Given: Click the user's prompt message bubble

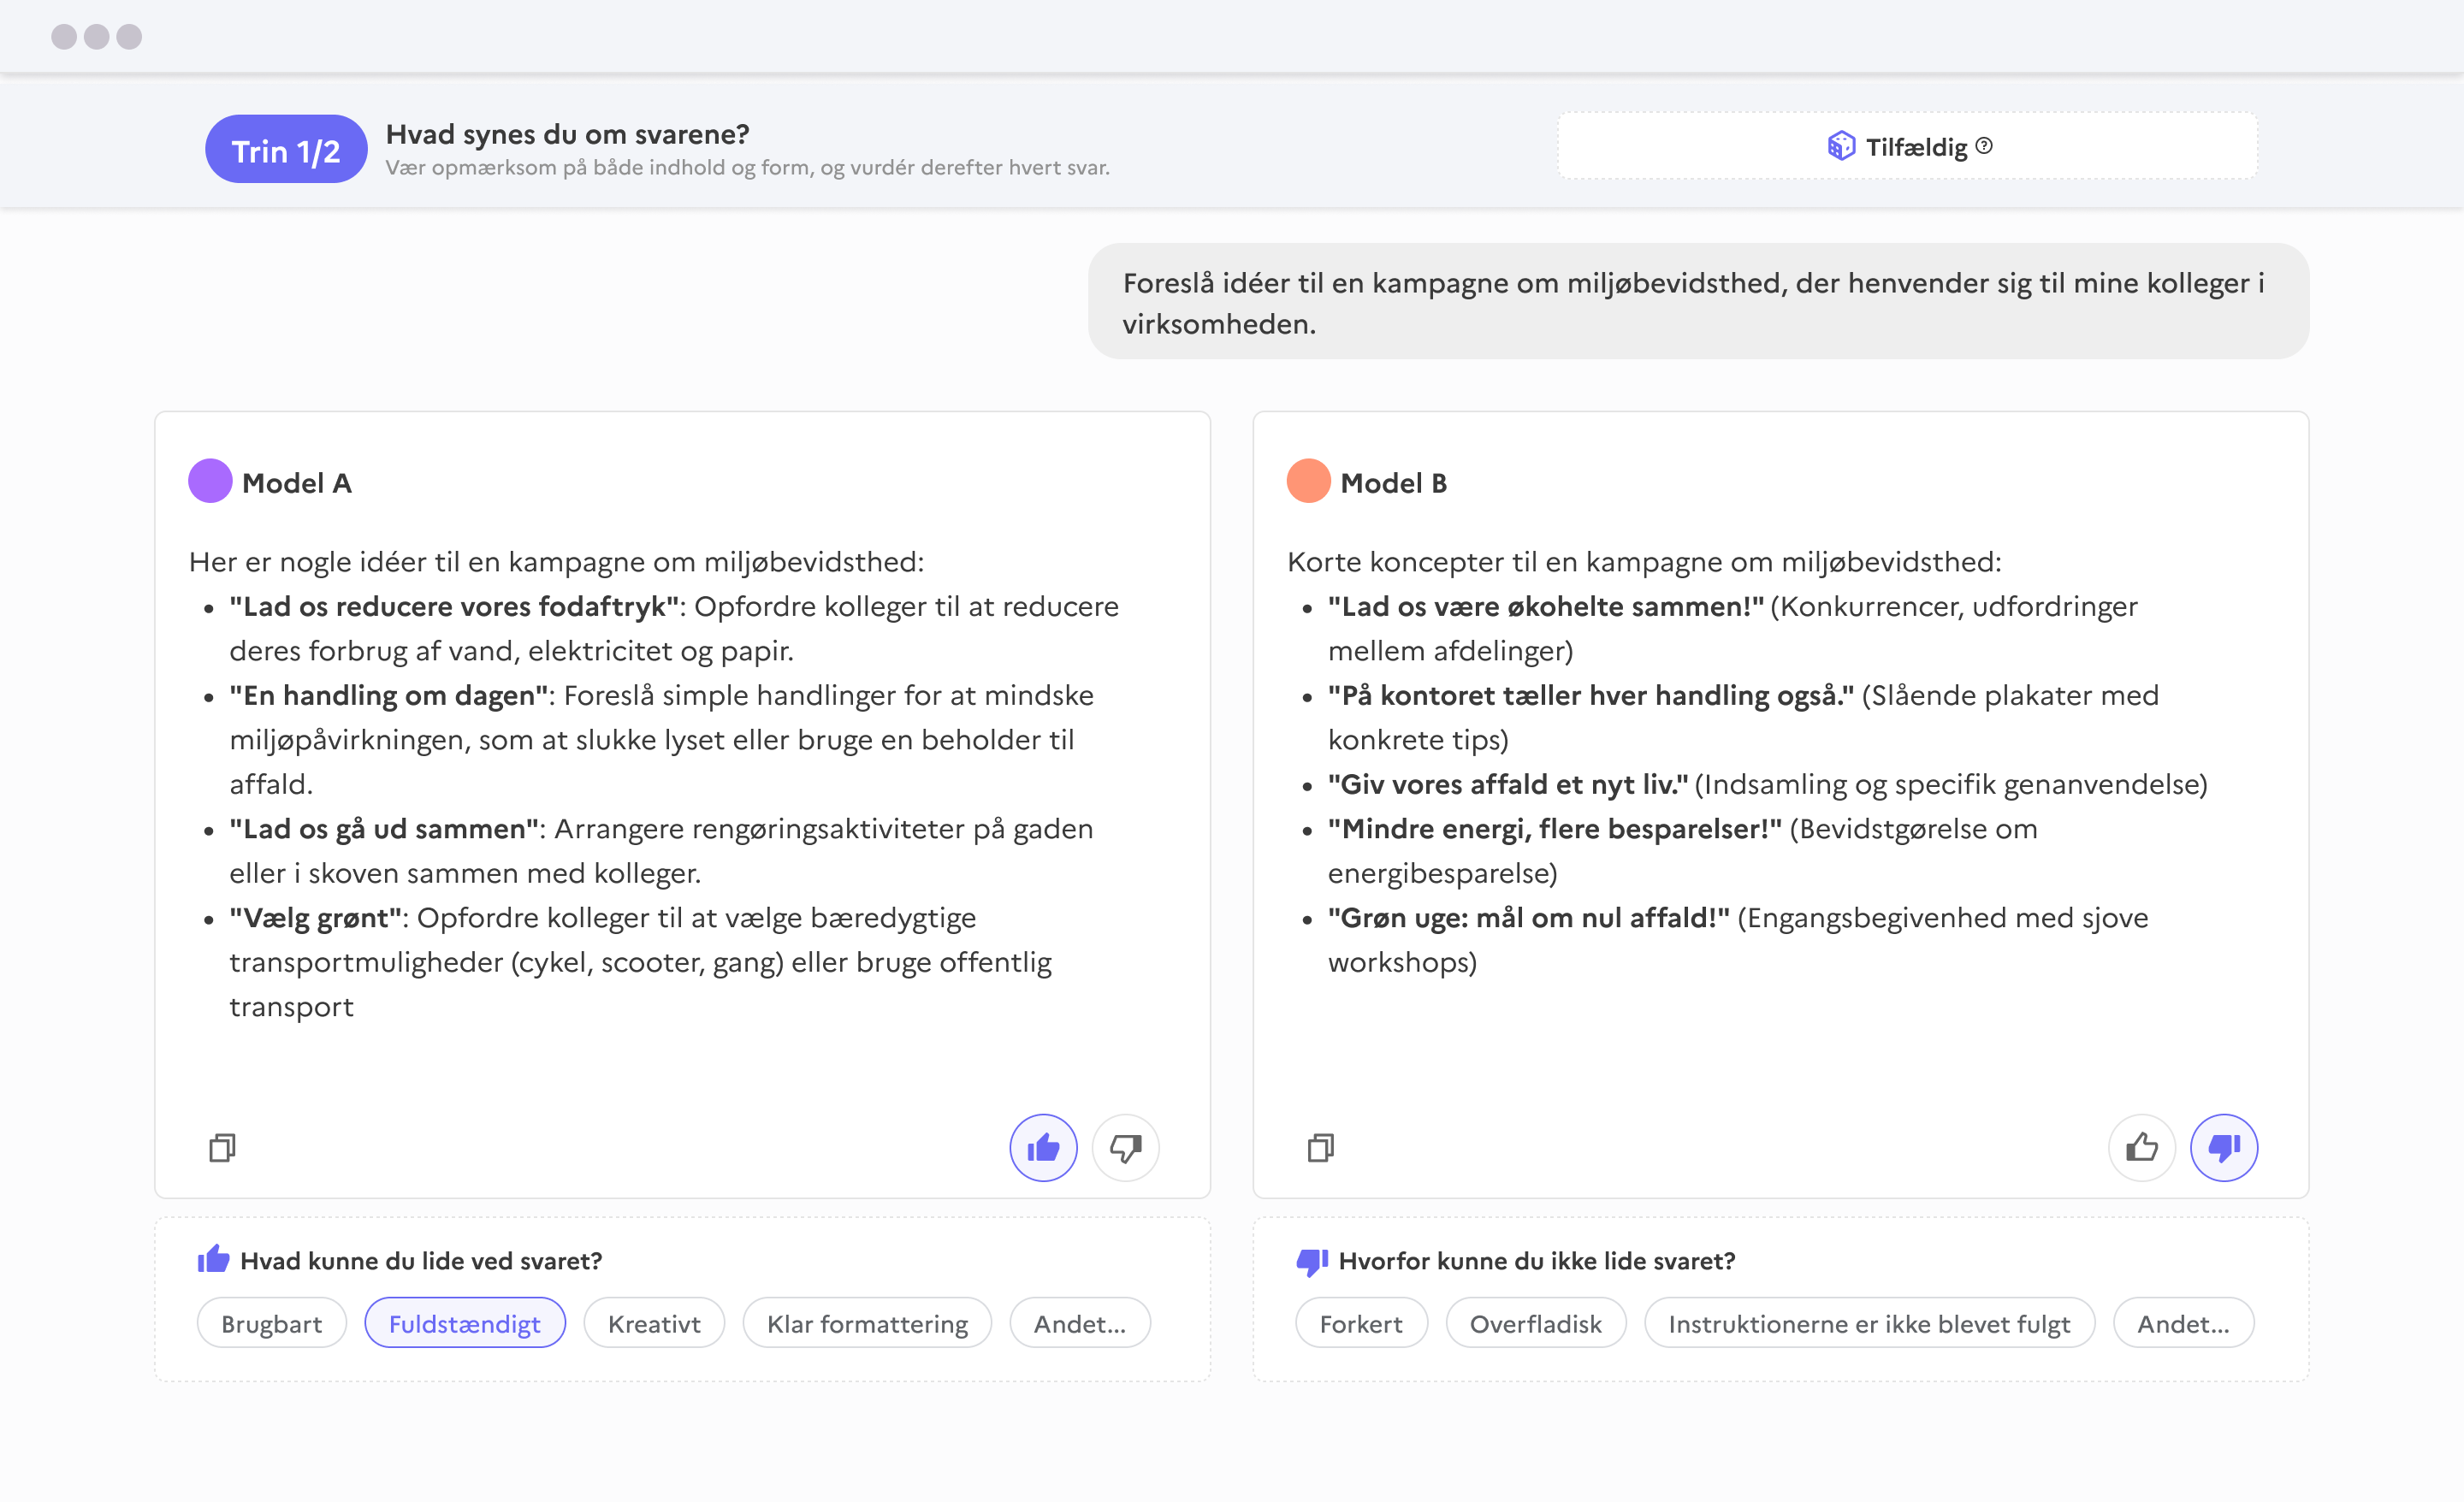Looking at the screenshot, I should [x=1698, y=301].
